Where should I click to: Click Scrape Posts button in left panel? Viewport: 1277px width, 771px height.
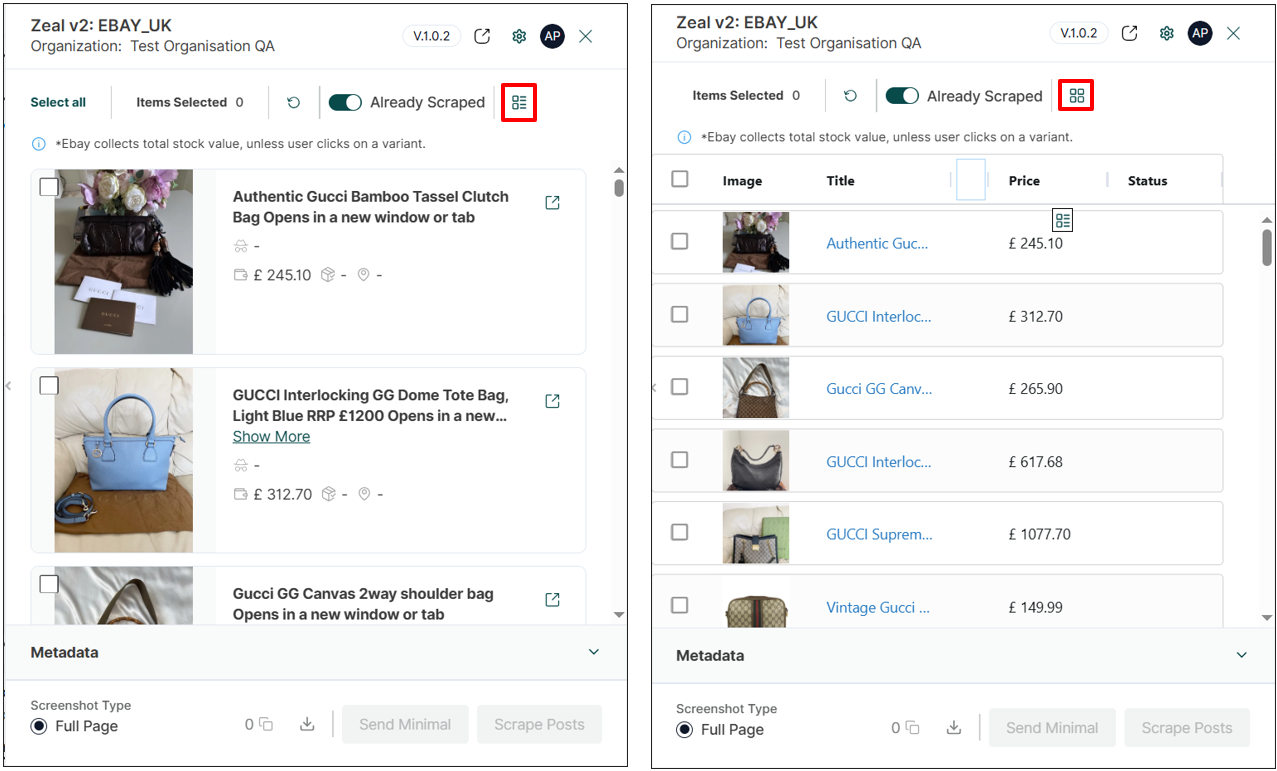(539, 724)
